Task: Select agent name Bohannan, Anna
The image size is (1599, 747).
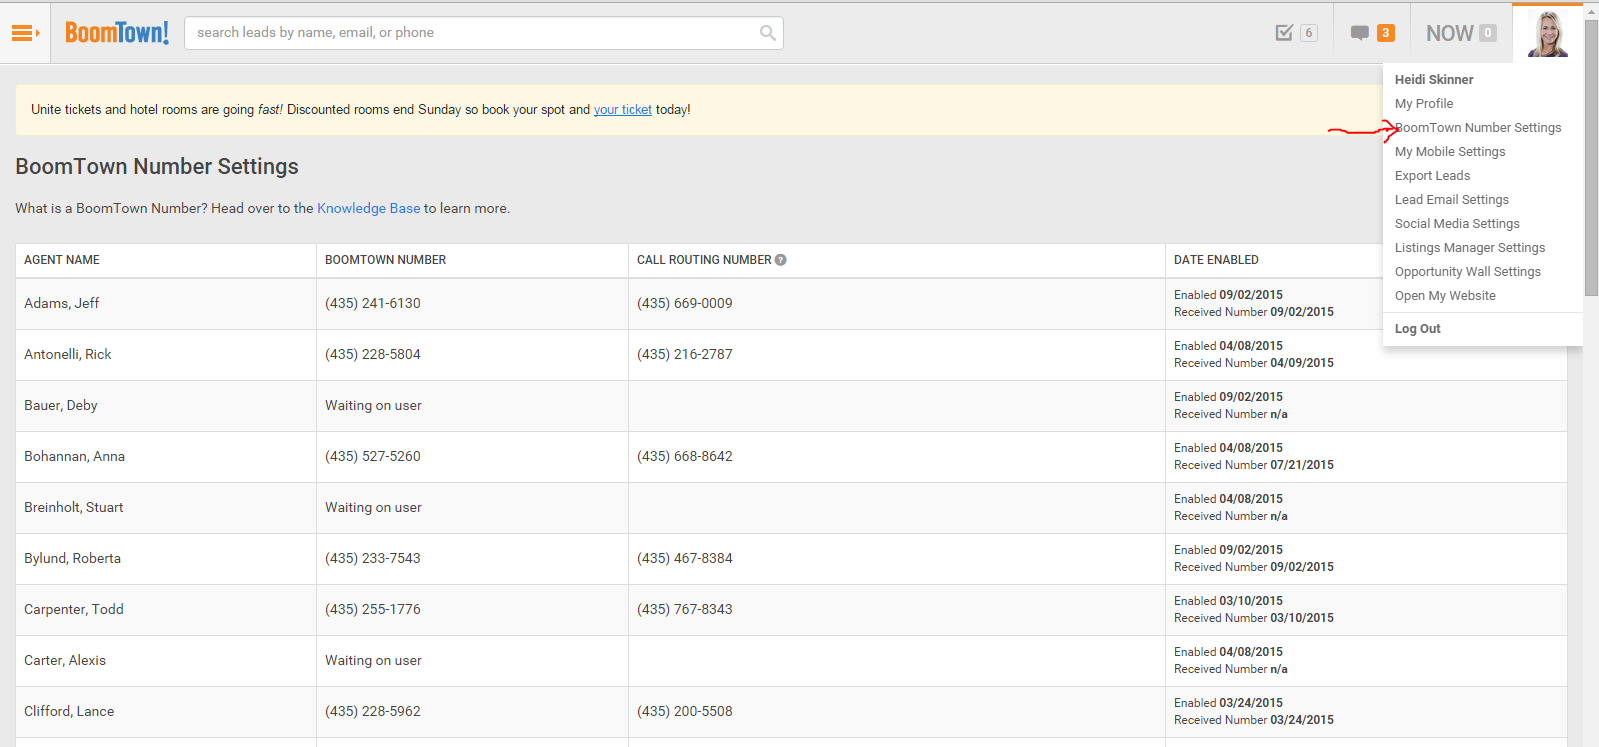Action: (75, 456)
